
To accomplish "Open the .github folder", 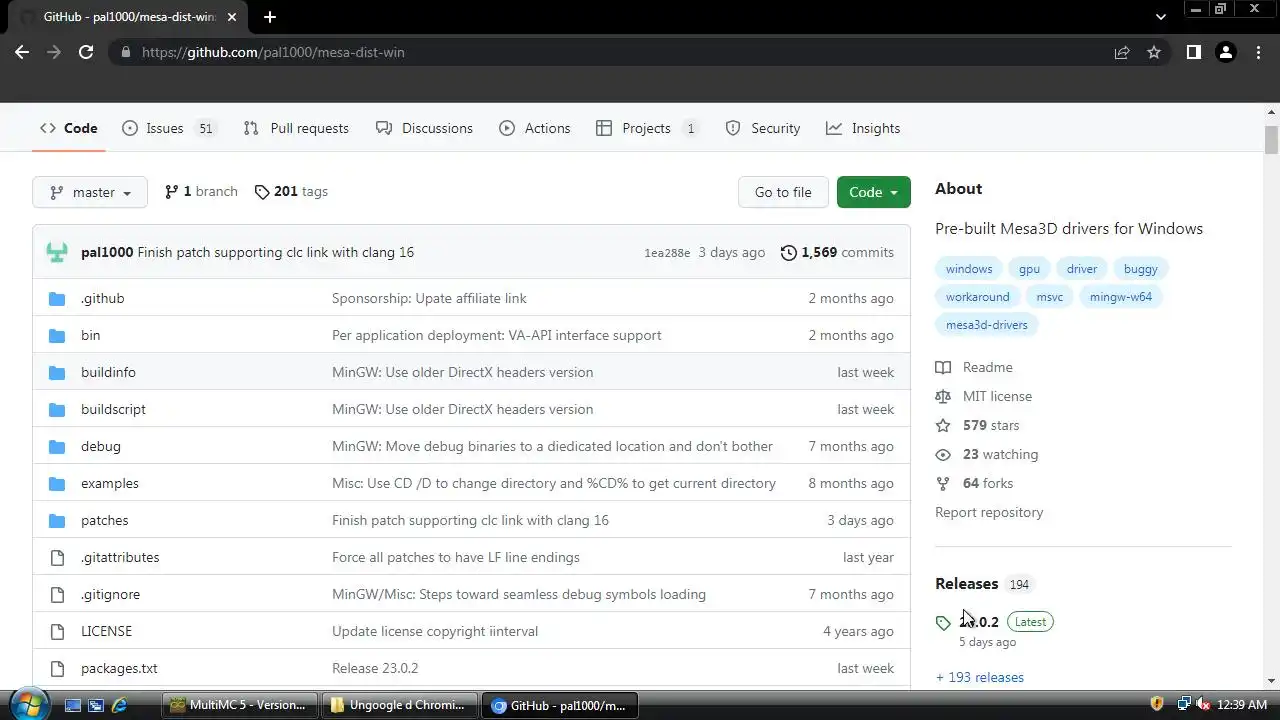I will pyautogui.click(x=103, y=298).
